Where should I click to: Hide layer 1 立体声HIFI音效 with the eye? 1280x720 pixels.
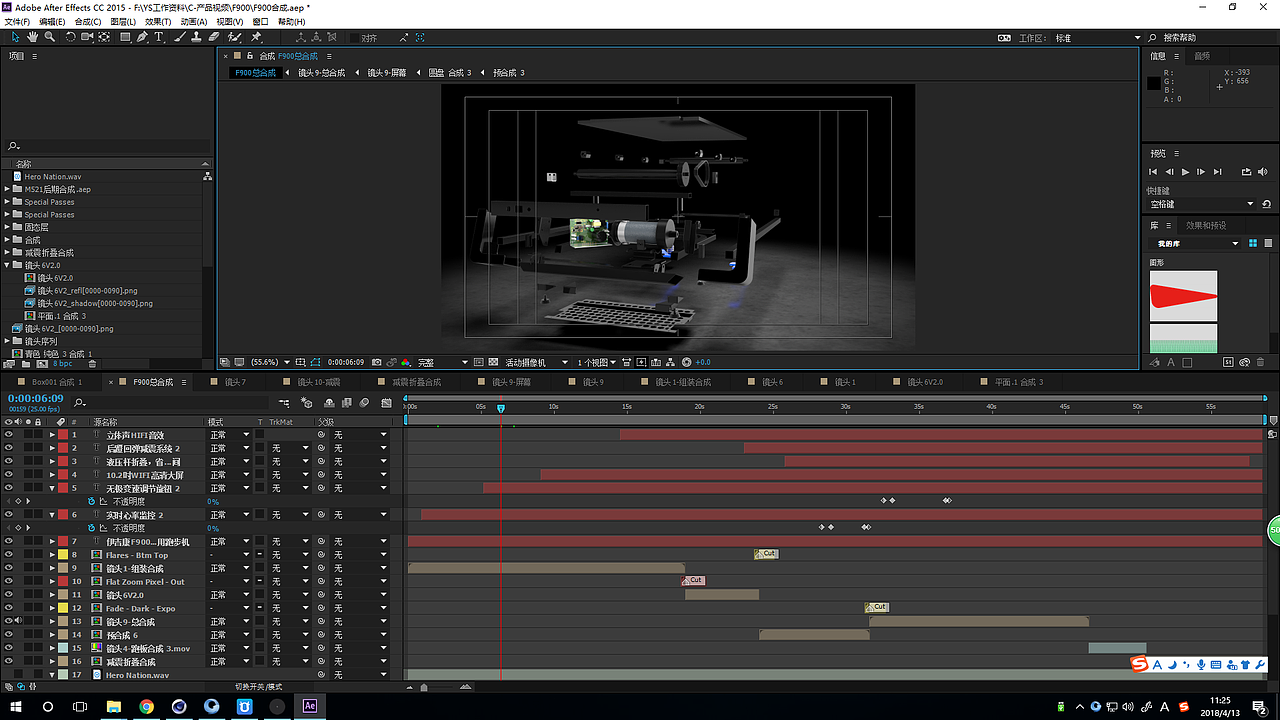coord(9,435)
